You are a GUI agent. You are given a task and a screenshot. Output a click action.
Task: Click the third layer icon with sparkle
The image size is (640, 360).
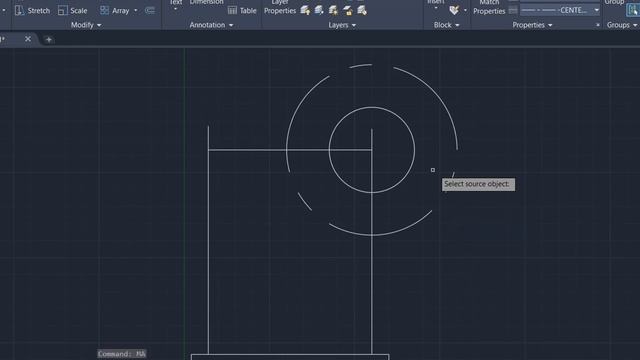coord(333,11)
